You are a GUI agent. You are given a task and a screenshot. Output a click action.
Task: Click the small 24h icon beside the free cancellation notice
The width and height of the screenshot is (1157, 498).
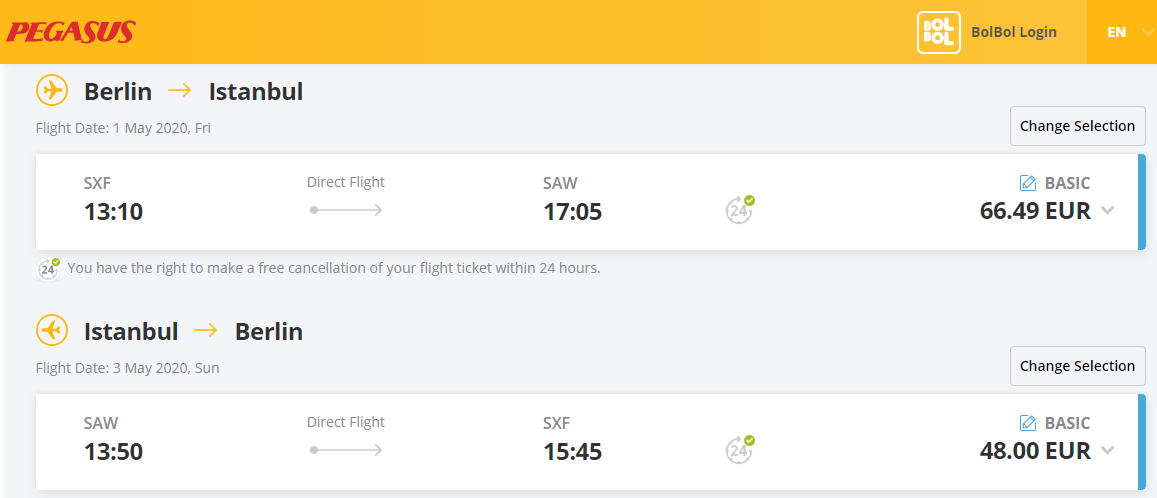(49, 269)
